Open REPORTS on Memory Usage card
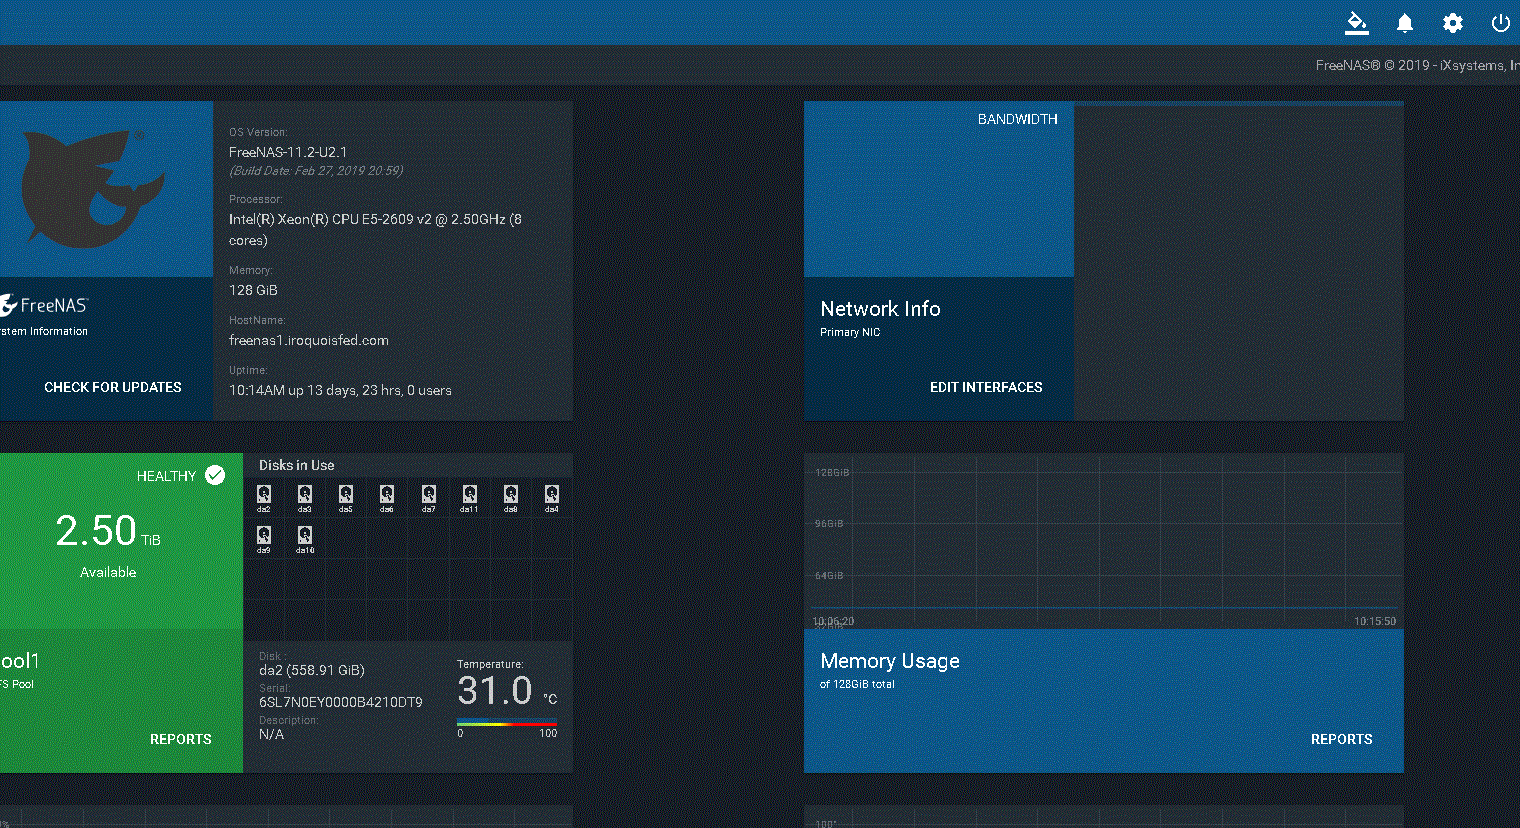 1341,739
